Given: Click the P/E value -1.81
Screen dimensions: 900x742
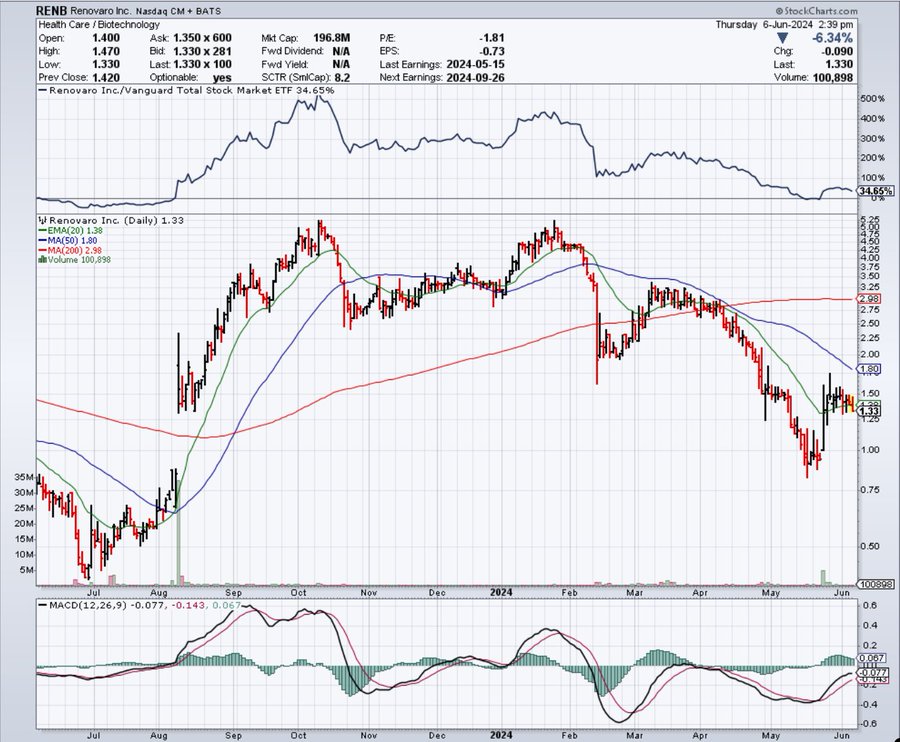Looking at the screenshot, I should coord(492,38).
